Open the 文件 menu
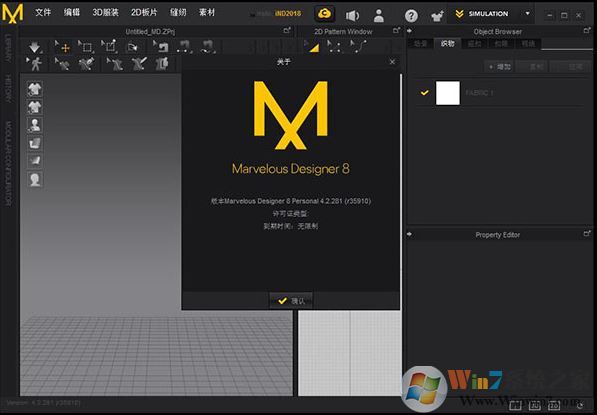 click(43, 13)
